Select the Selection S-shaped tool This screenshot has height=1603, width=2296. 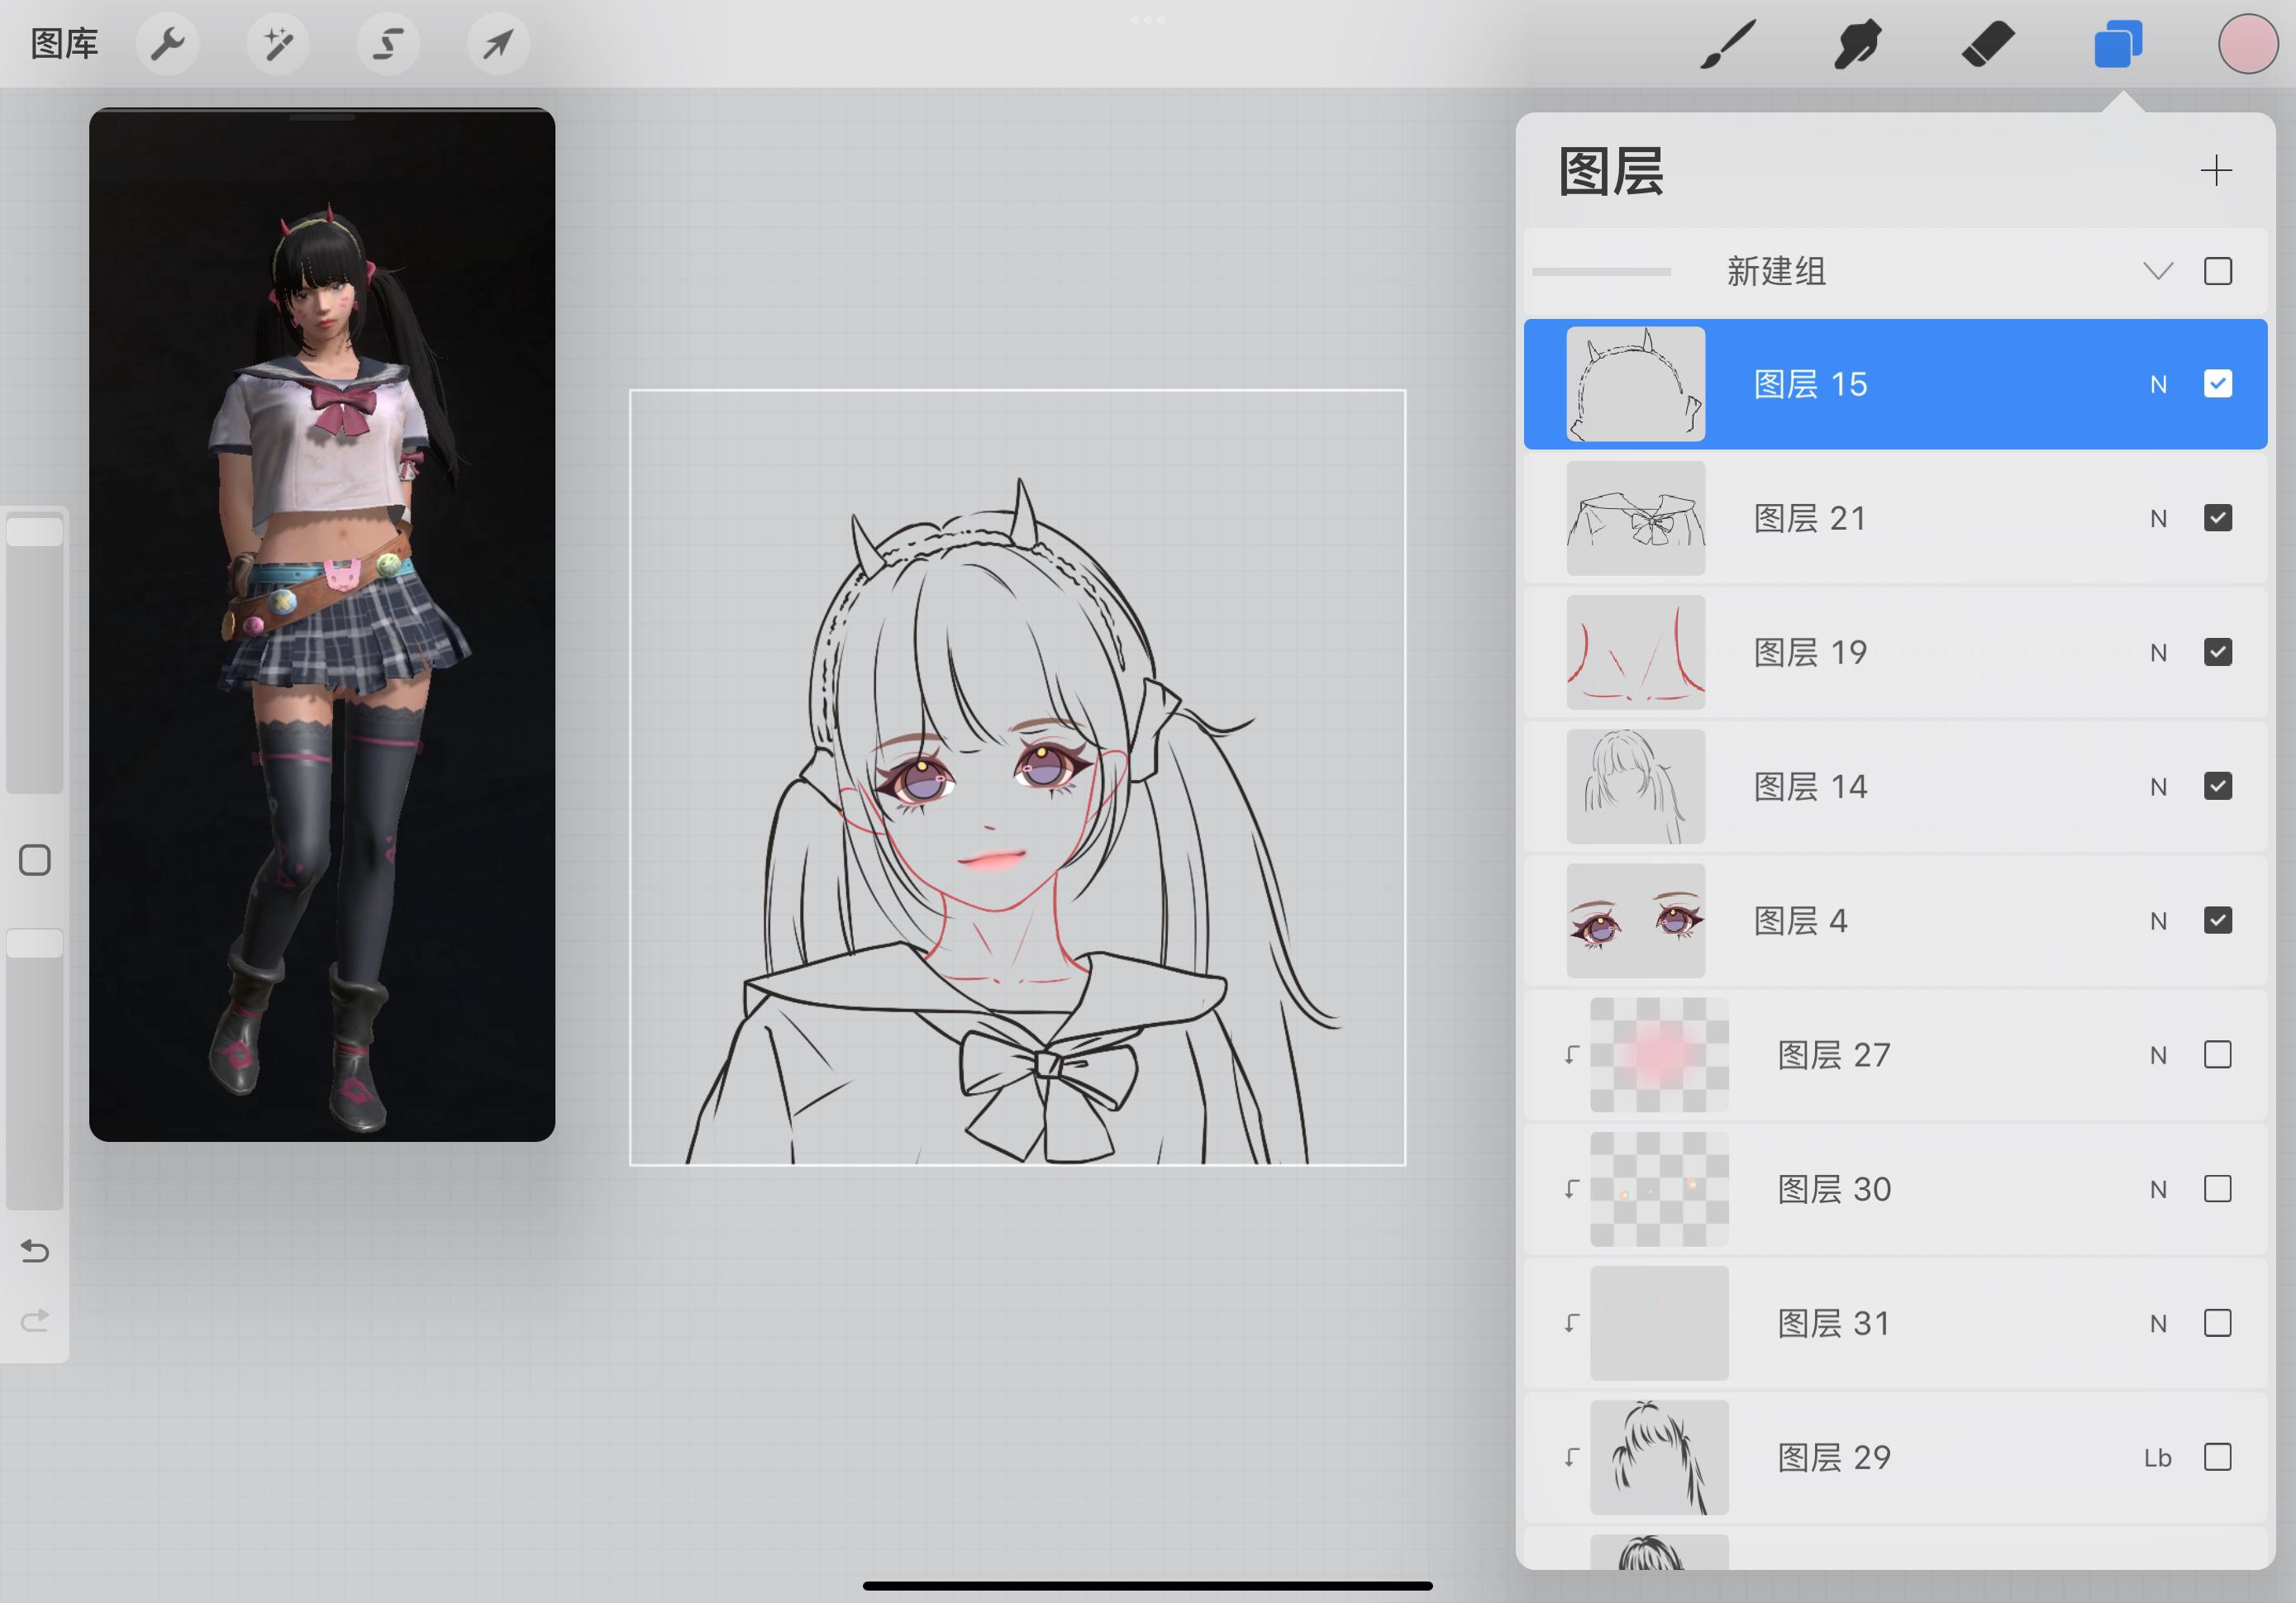(388, 44)
